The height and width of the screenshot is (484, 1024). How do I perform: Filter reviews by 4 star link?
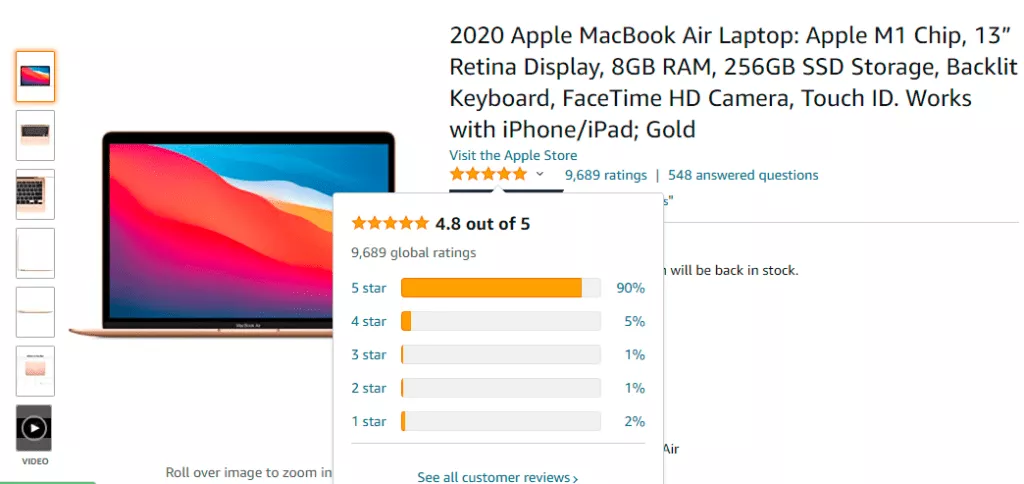(x=368, y=321)
